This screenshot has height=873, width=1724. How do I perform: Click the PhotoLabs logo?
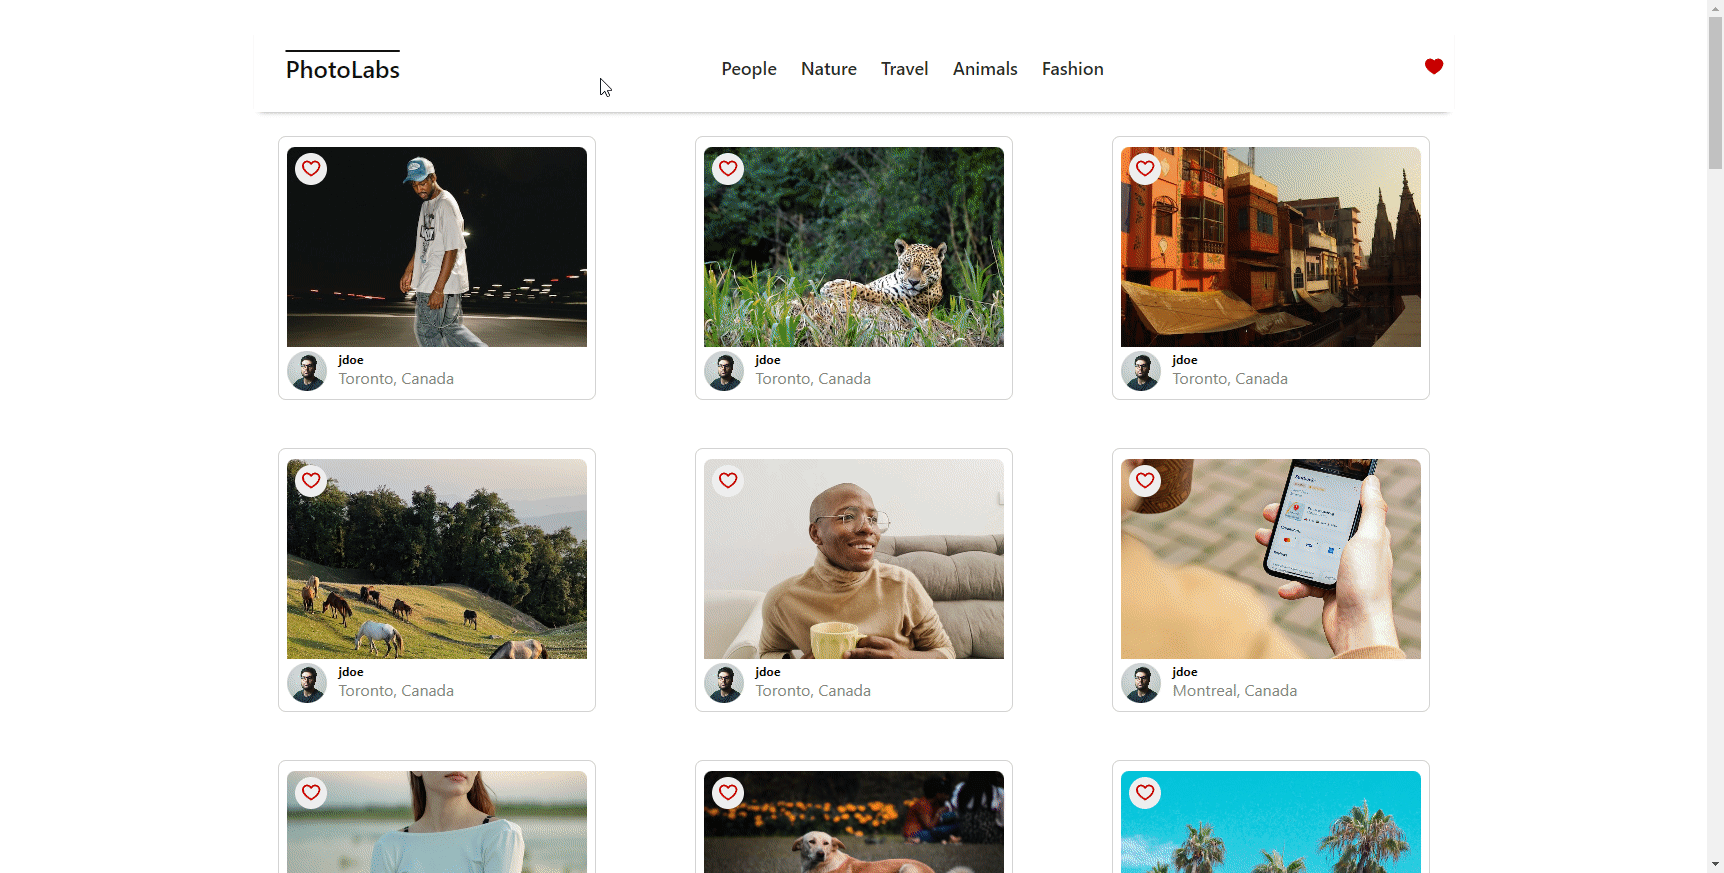[343, 69]
